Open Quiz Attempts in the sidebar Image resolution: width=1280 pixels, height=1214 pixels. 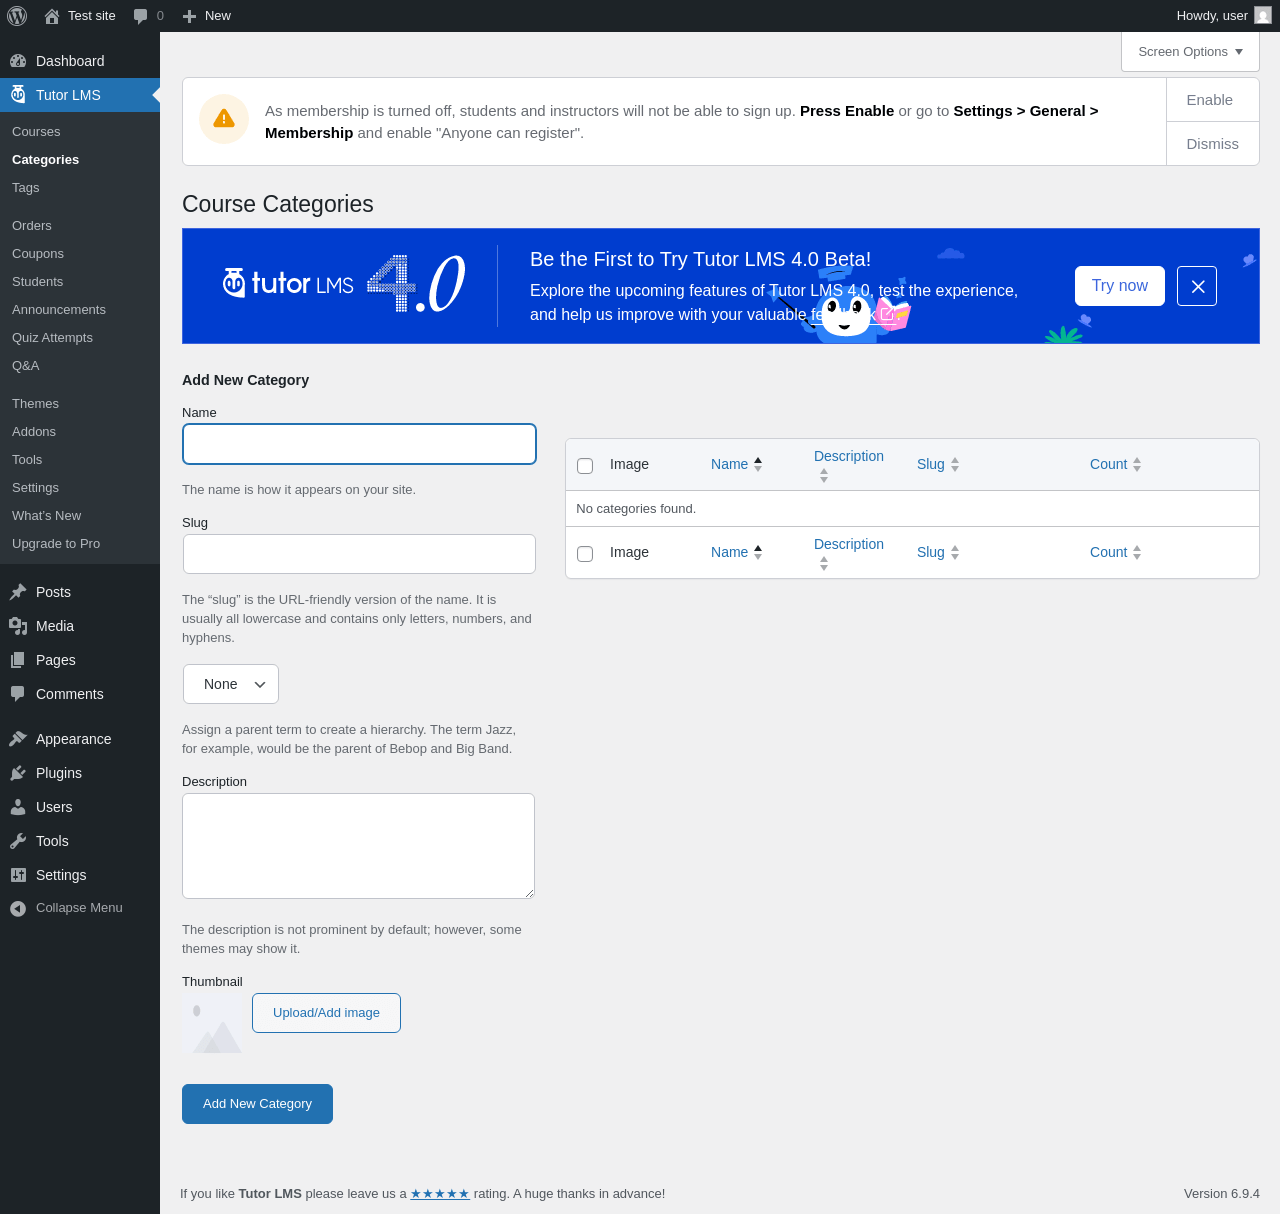[x=52, y=338]
